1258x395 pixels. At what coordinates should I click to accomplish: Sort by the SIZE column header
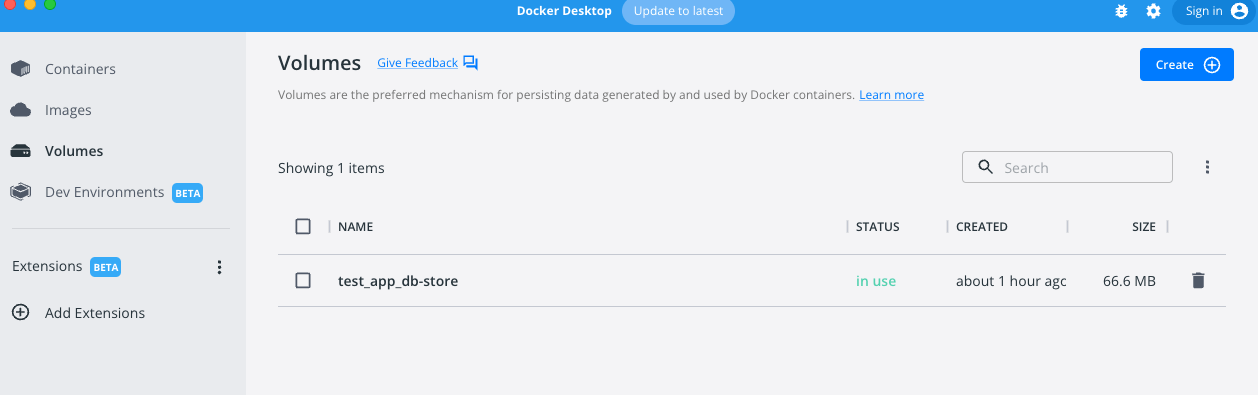click(x=1143, y=227)
